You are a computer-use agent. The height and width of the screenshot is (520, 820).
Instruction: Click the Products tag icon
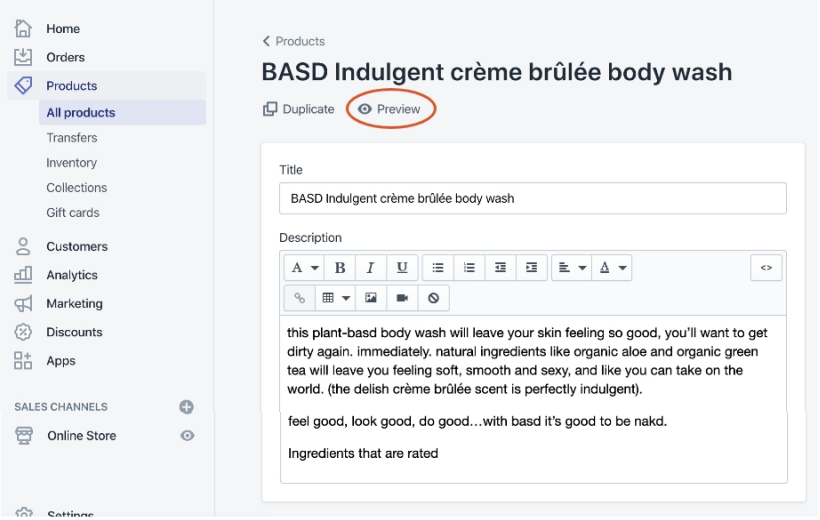pos(23,85)
